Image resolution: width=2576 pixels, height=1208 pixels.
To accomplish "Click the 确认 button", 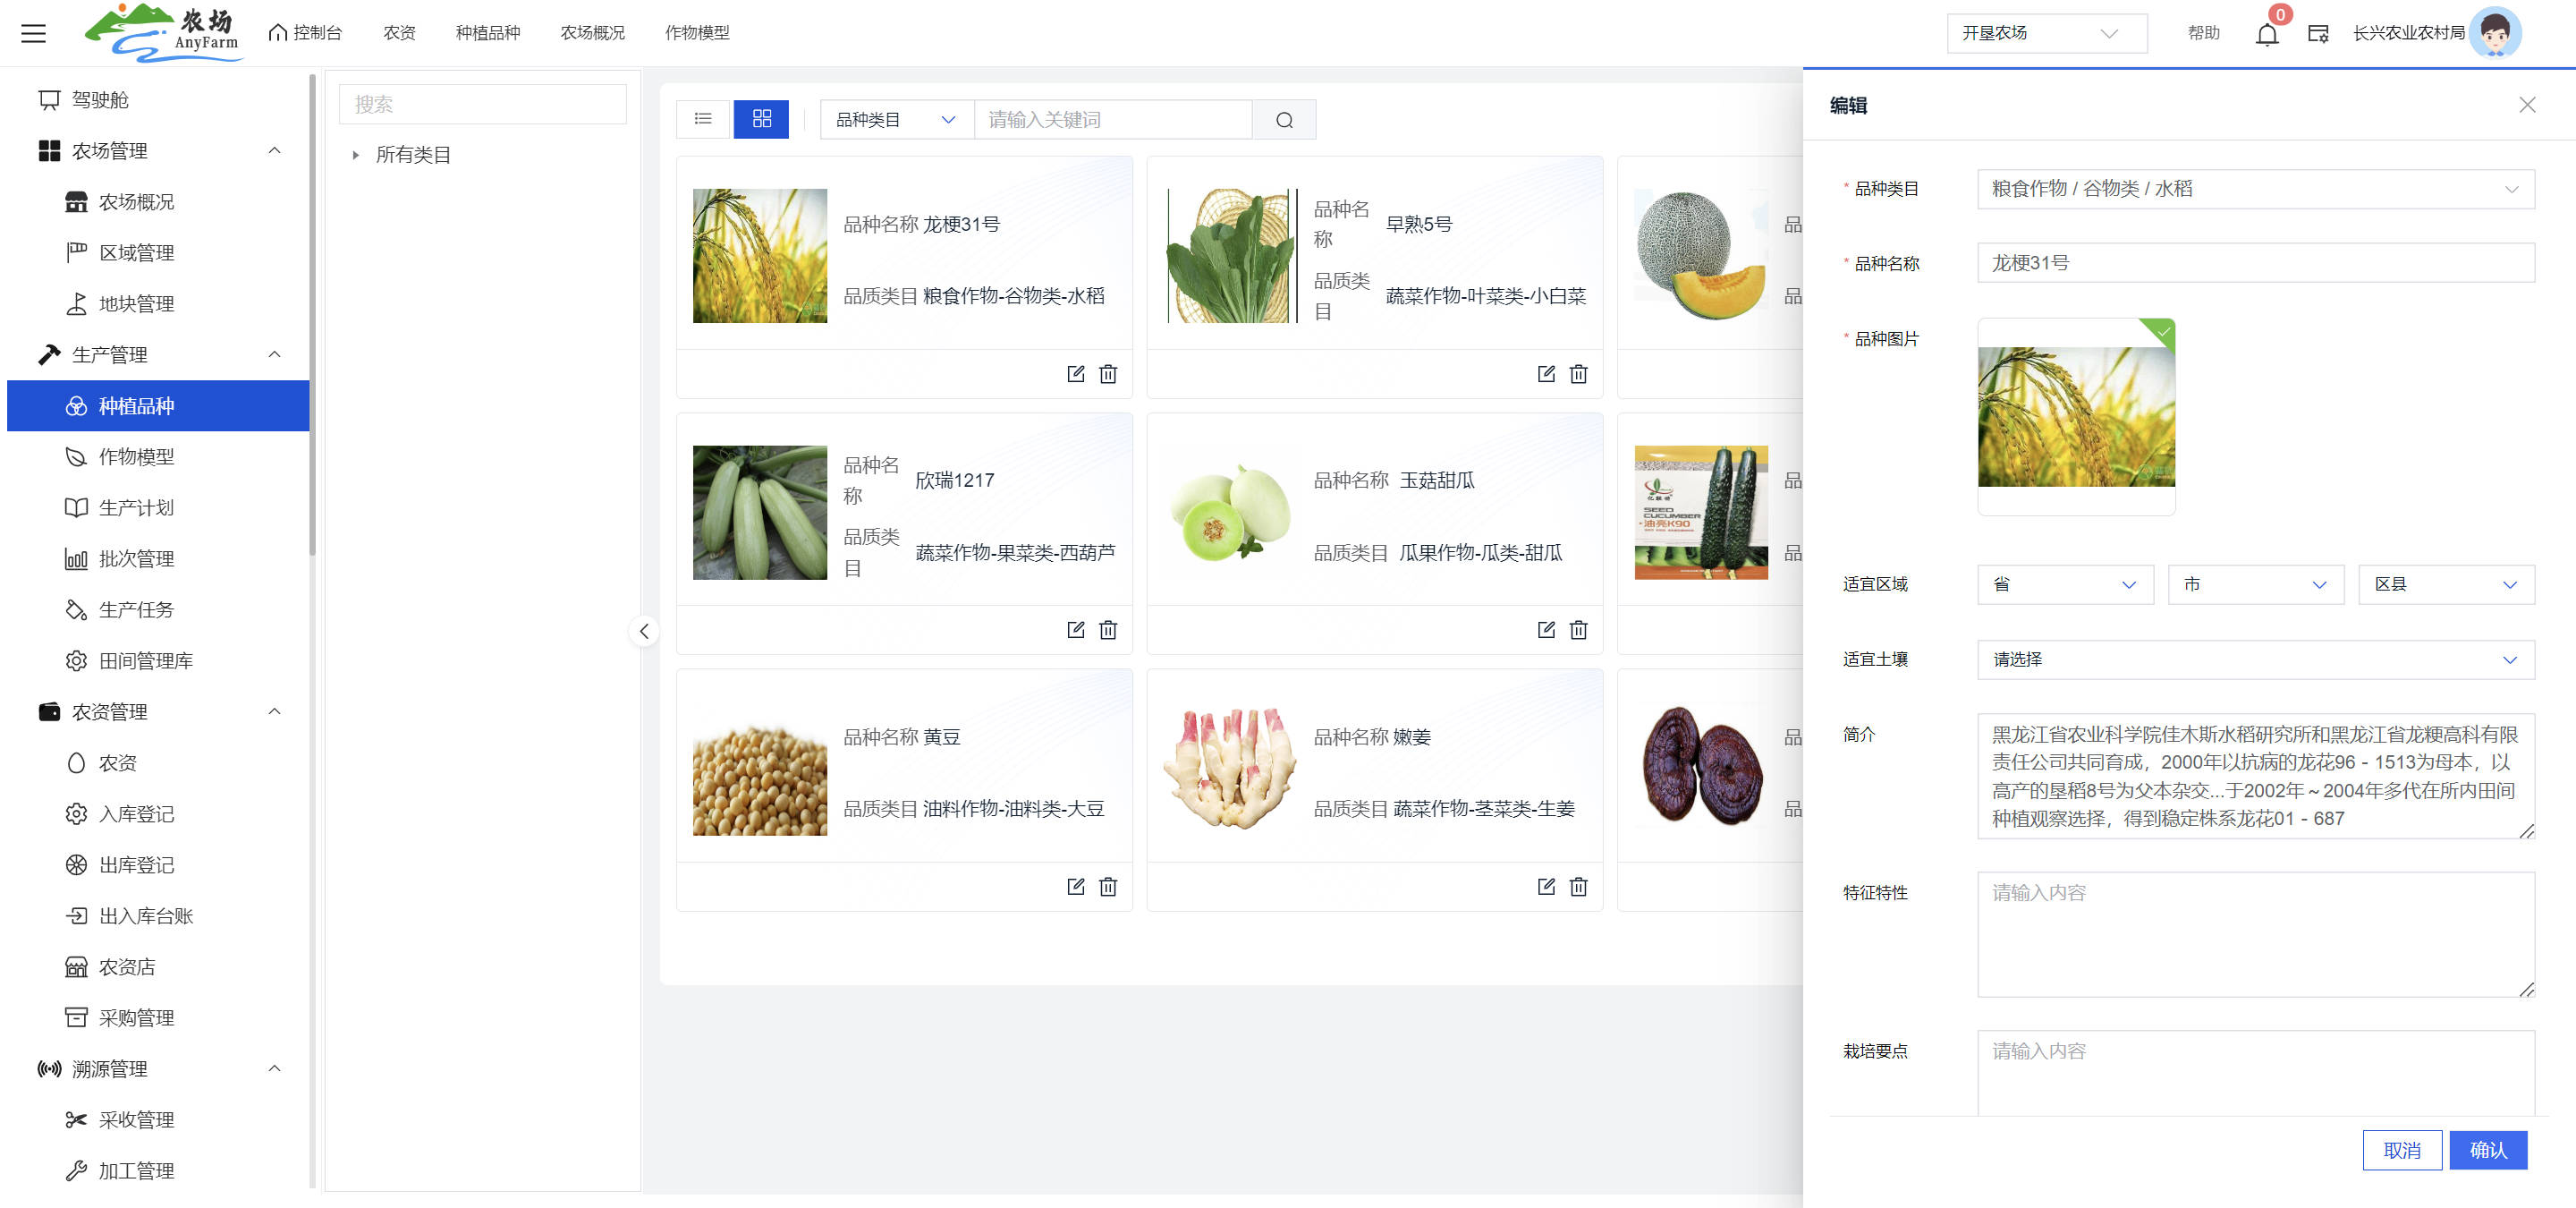I will pos(2487,1150).
